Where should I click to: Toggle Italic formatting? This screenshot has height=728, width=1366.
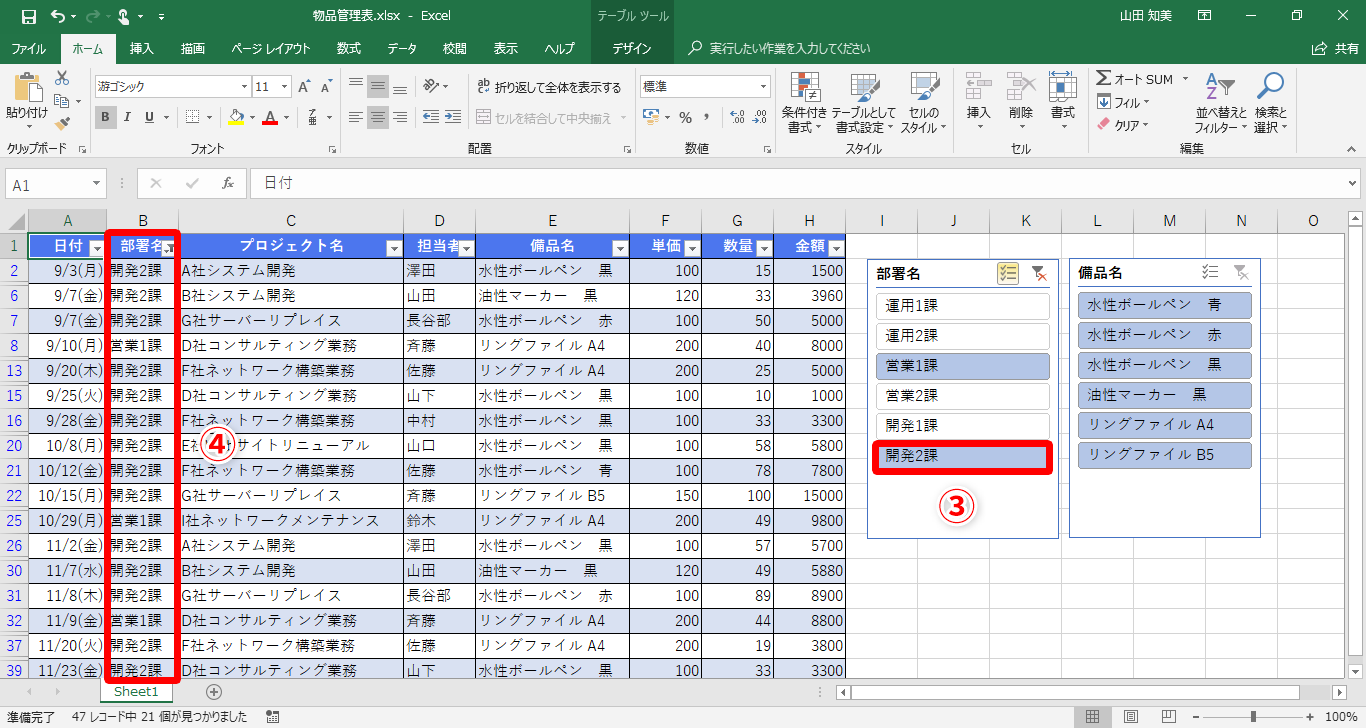128,117
